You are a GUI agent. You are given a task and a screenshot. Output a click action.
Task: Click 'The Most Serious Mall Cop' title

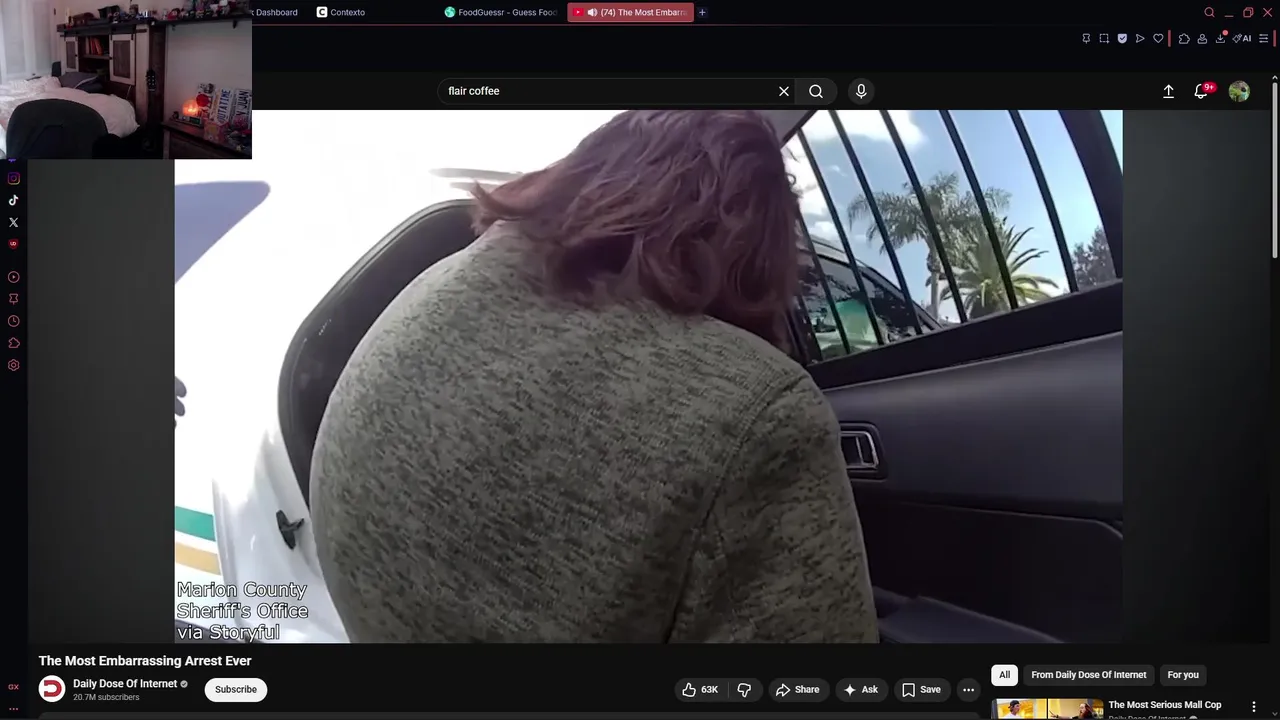(1165, 705)
